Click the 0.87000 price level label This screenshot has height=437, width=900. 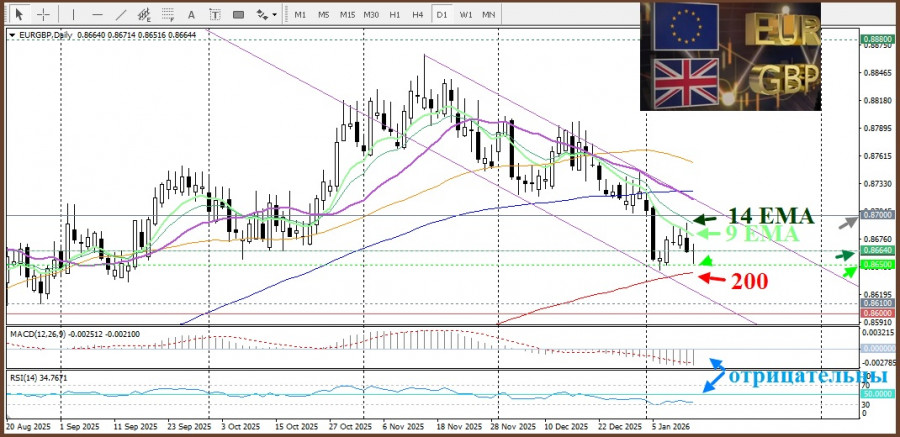876,215
